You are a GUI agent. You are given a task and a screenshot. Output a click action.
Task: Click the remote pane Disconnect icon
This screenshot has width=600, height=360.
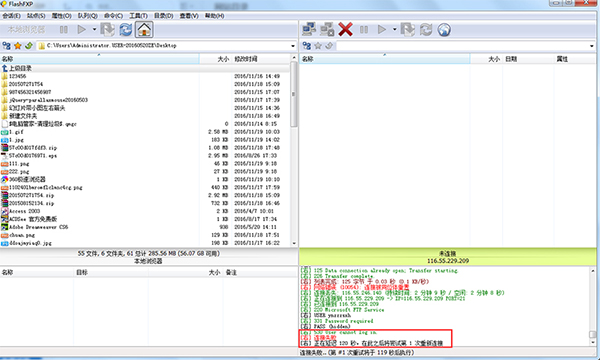coord(327,29)
